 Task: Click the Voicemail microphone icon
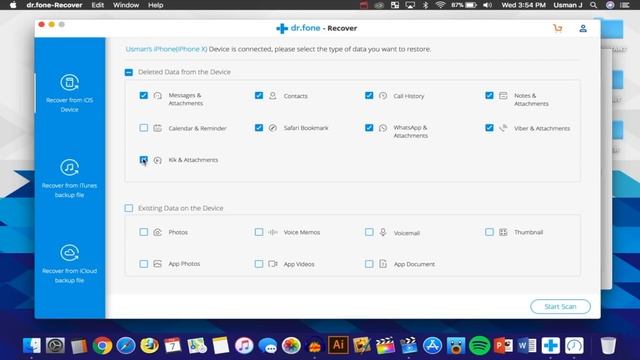pos(383,232)
